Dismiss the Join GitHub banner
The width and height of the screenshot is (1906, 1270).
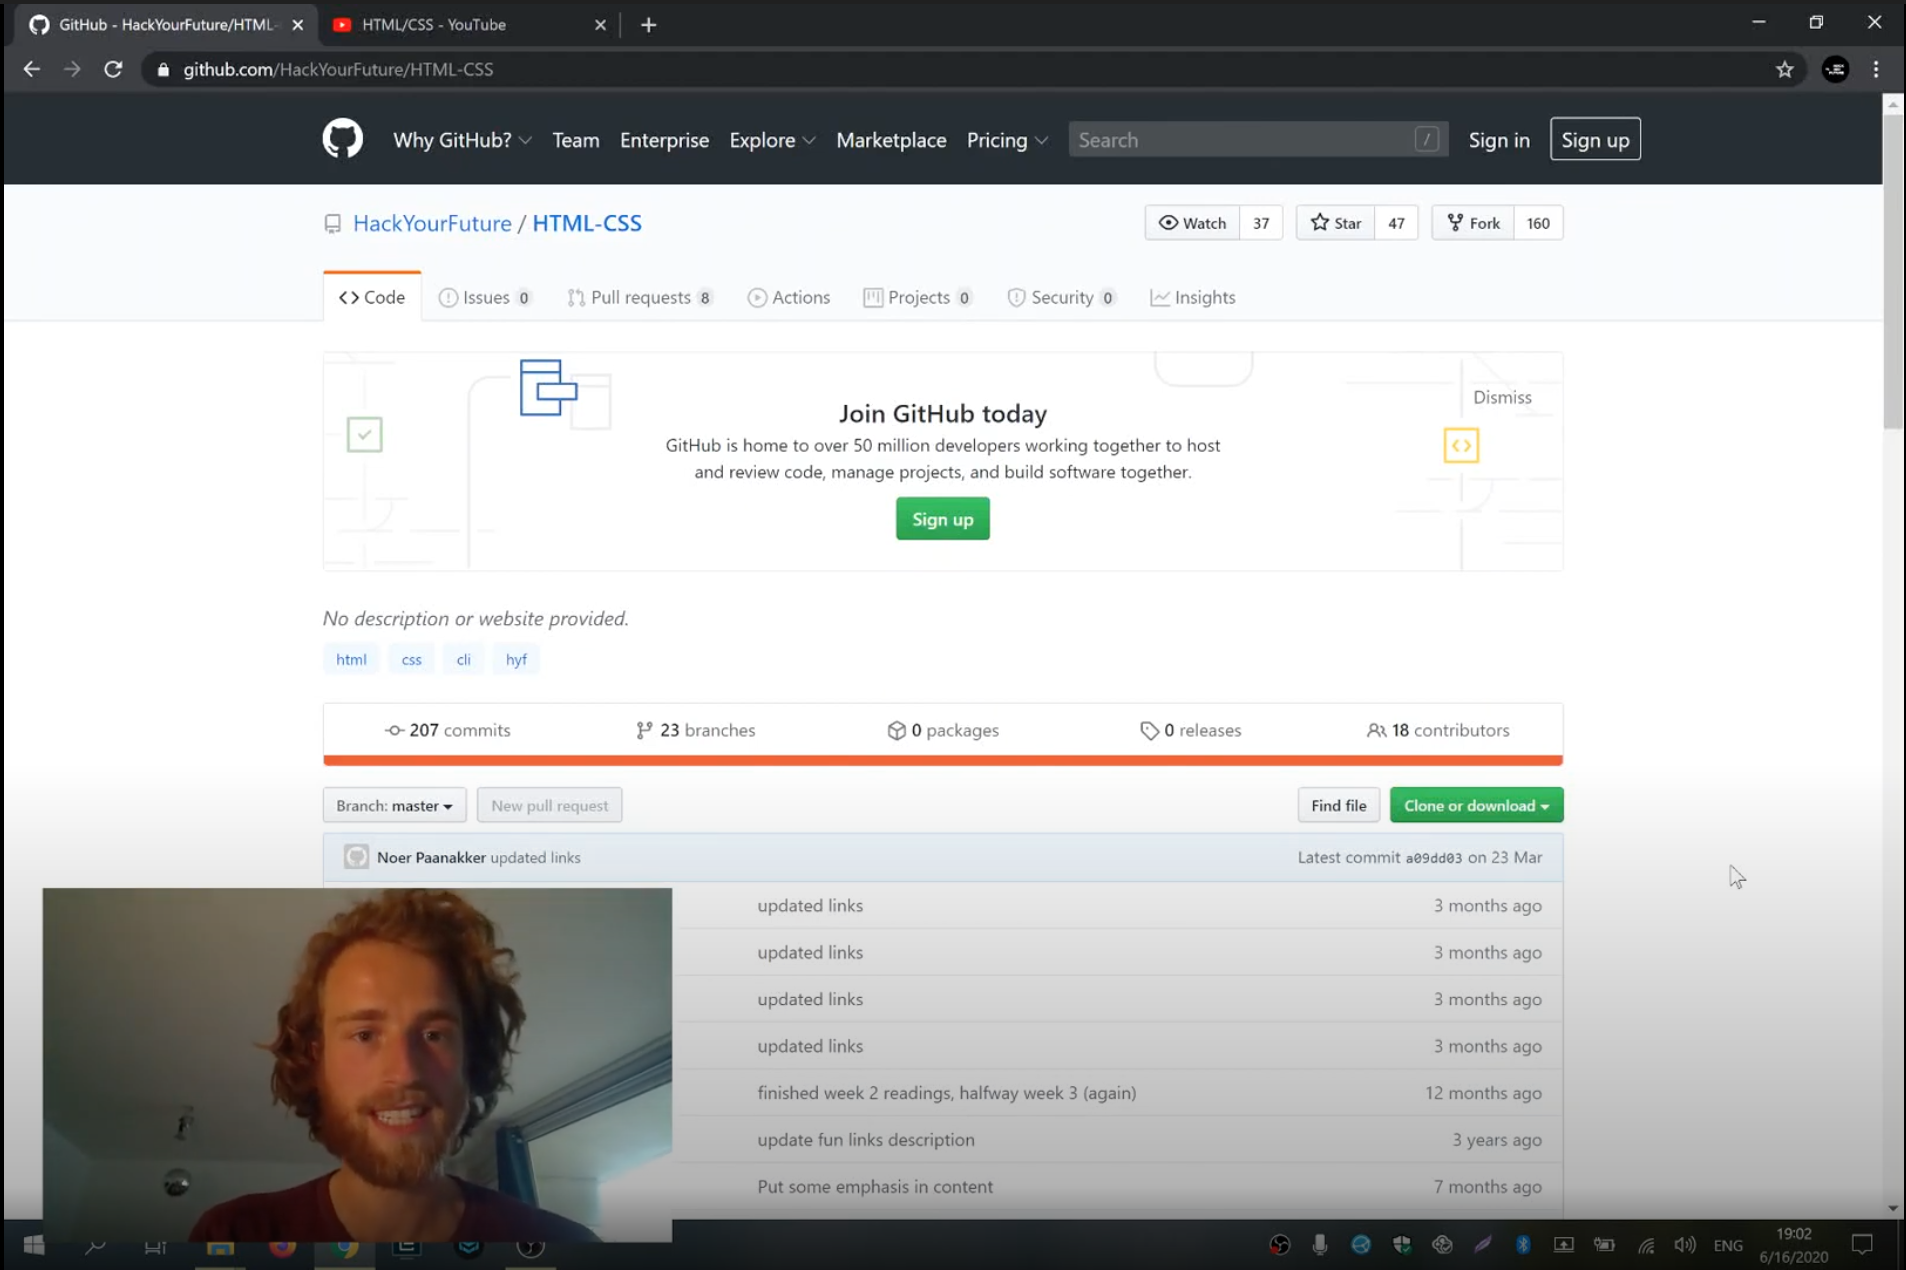[1501, 397]
